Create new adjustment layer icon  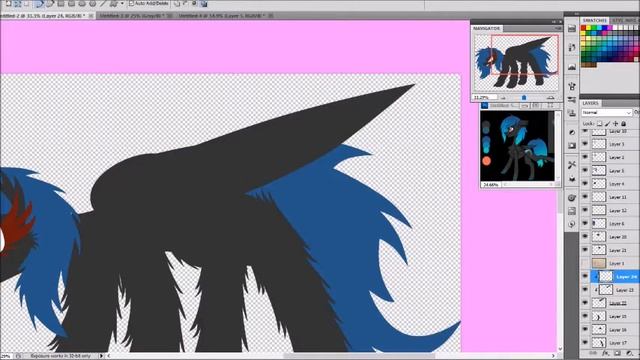tap(629, 353)
